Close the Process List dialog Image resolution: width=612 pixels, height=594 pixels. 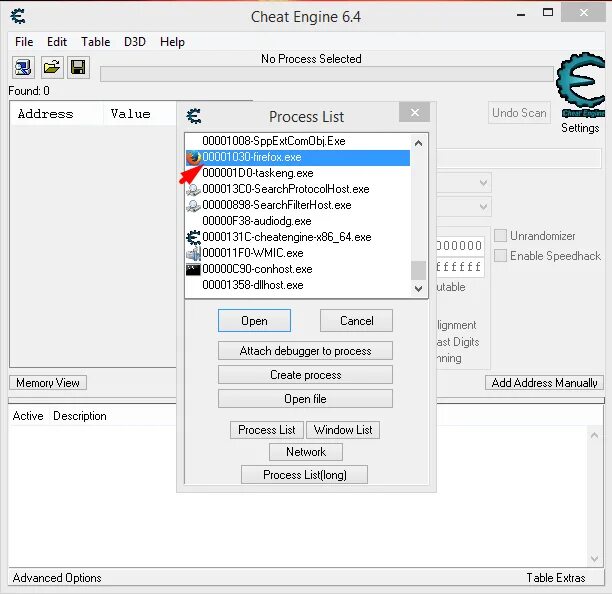click(415, 112)
